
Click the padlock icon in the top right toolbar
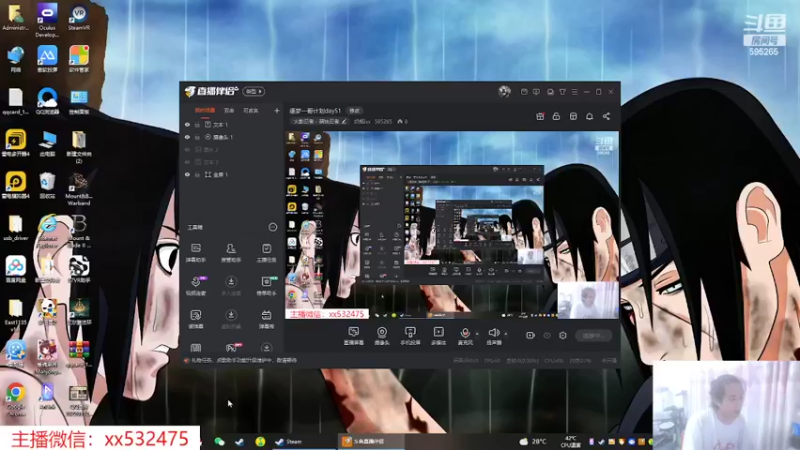tap(556, 116)
